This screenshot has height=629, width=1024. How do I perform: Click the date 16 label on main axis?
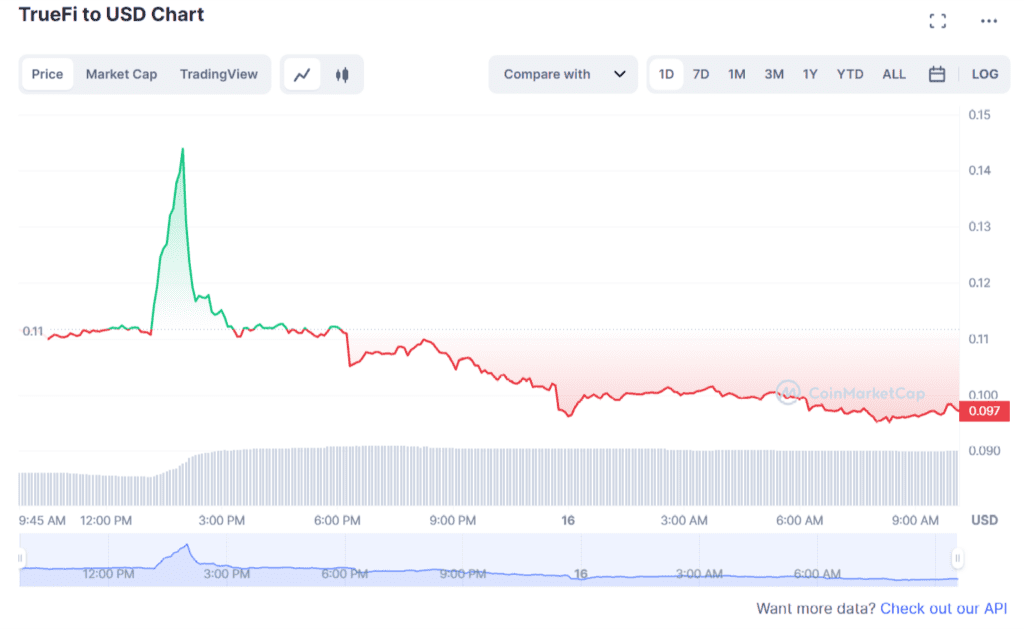click(568, 521)
